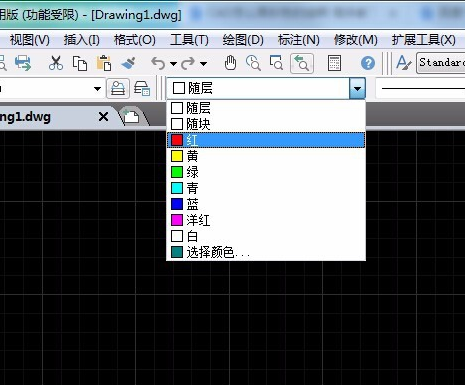Select the 青 cyan color option

(x=266, y=188)
